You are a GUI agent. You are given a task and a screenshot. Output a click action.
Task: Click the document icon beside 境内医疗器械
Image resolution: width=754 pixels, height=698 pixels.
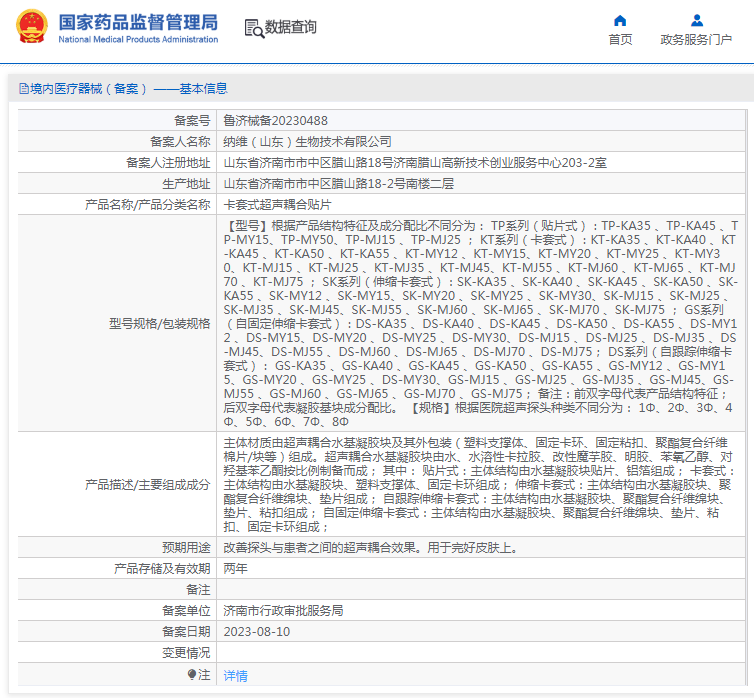[23, 88]
